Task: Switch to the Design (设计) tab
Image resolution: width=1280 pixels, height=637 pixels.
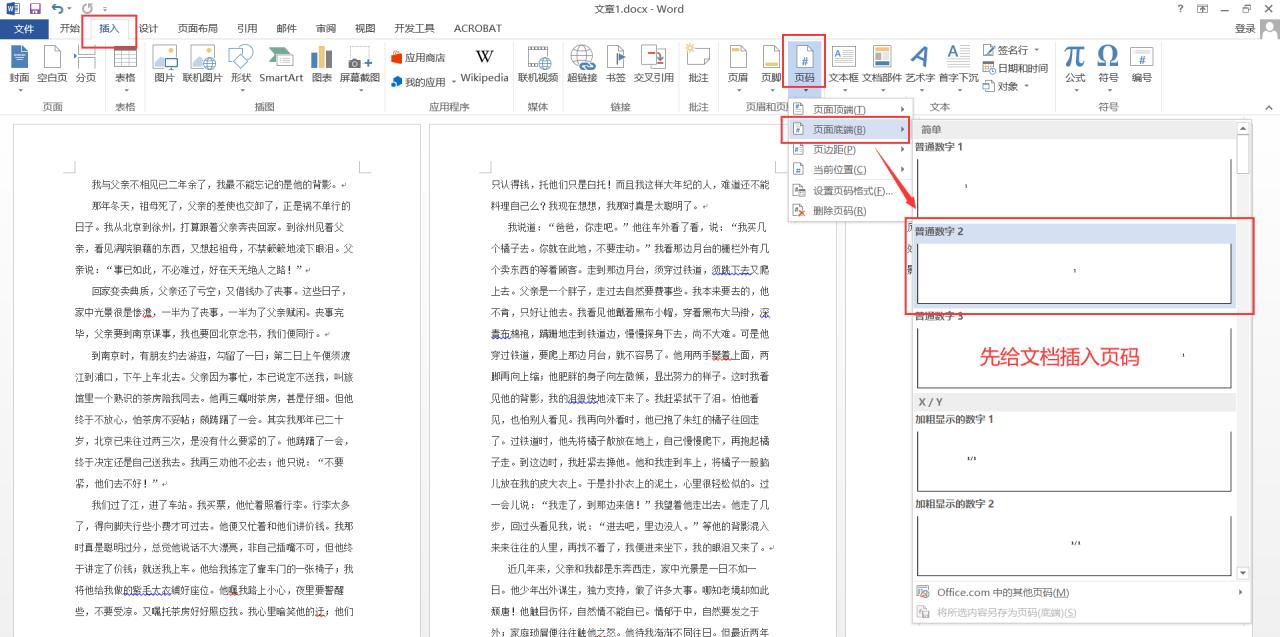Action: pyautogui.click(x=148, y=28)
